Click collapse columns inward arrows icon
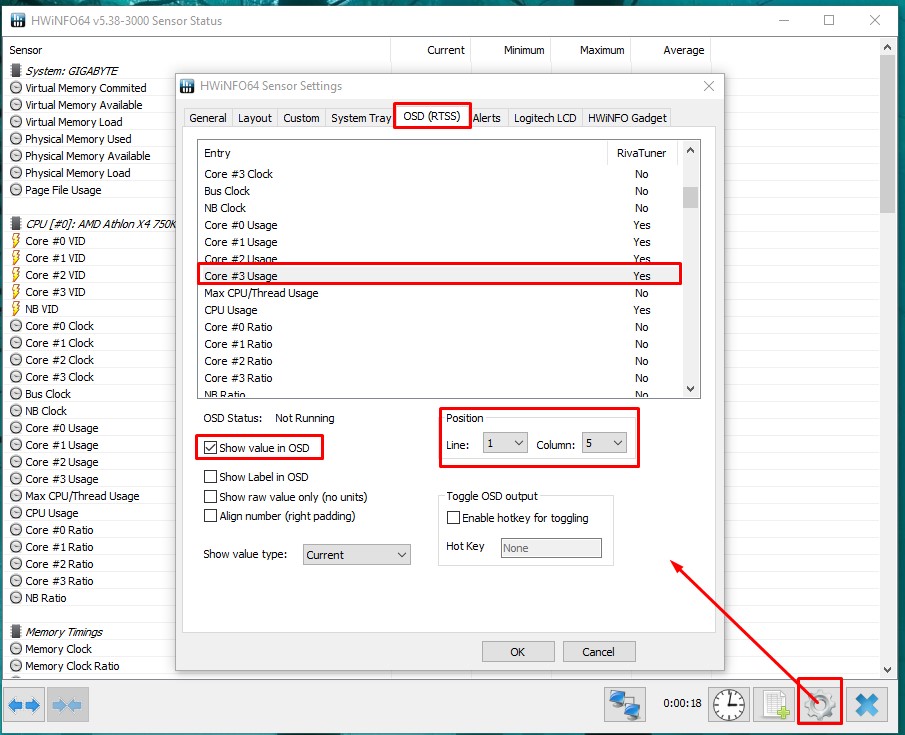The height and width of the screenshot is (735, 905). click(68, 704)
